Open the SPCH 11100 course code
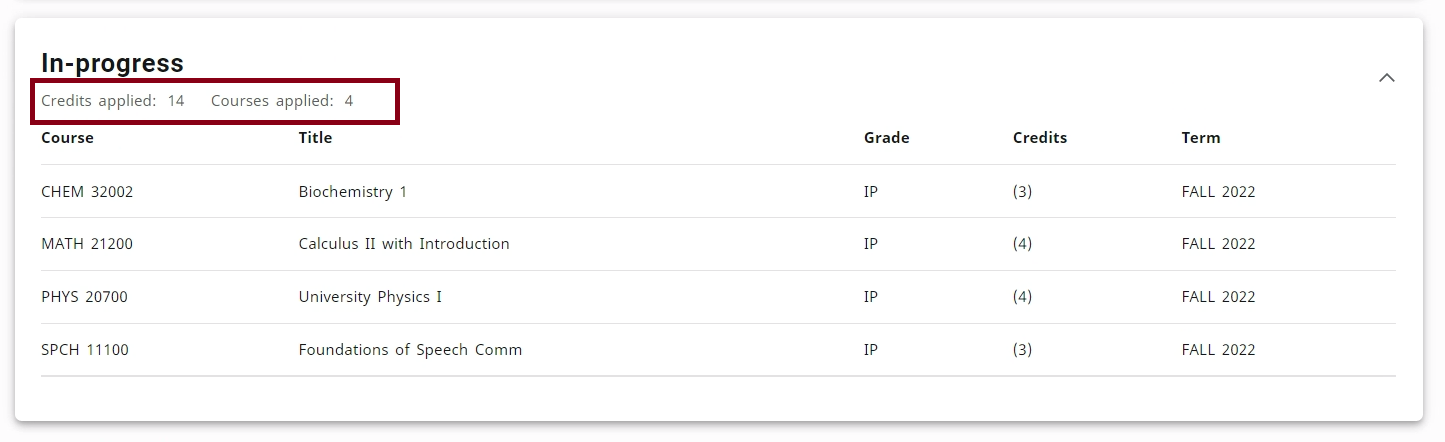Viewport: 1445px width, 442px height. pyautogui.click(x=85, y=350)
